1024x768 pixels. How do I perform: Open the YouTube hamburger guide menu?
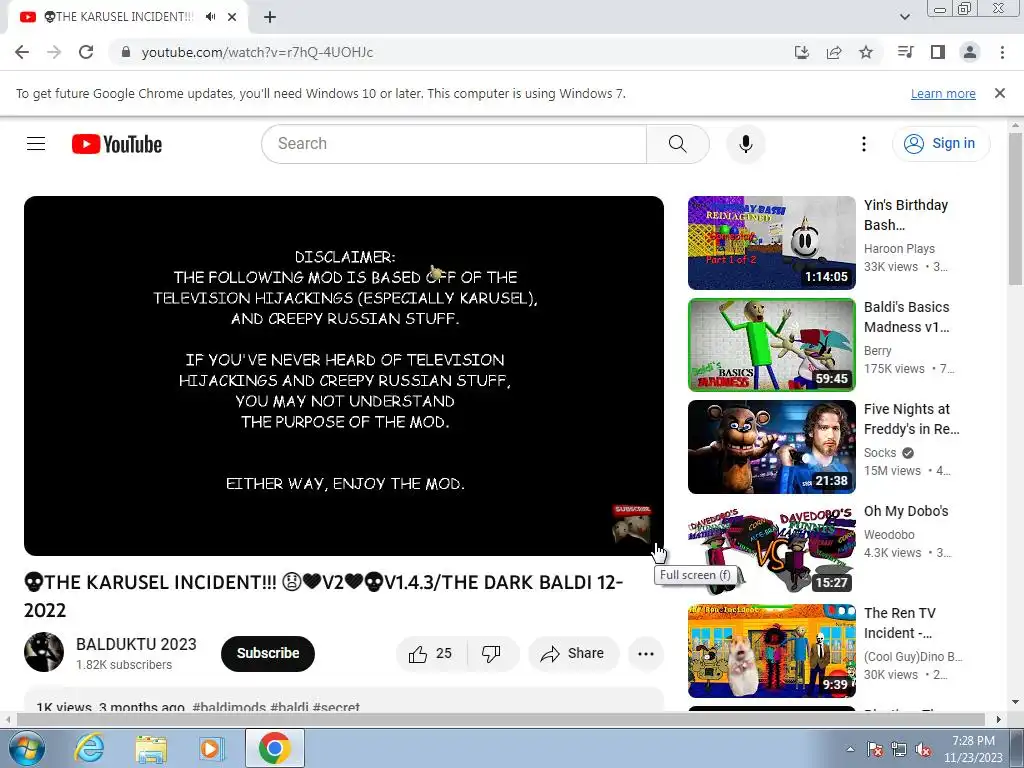[x=36, y=144]
